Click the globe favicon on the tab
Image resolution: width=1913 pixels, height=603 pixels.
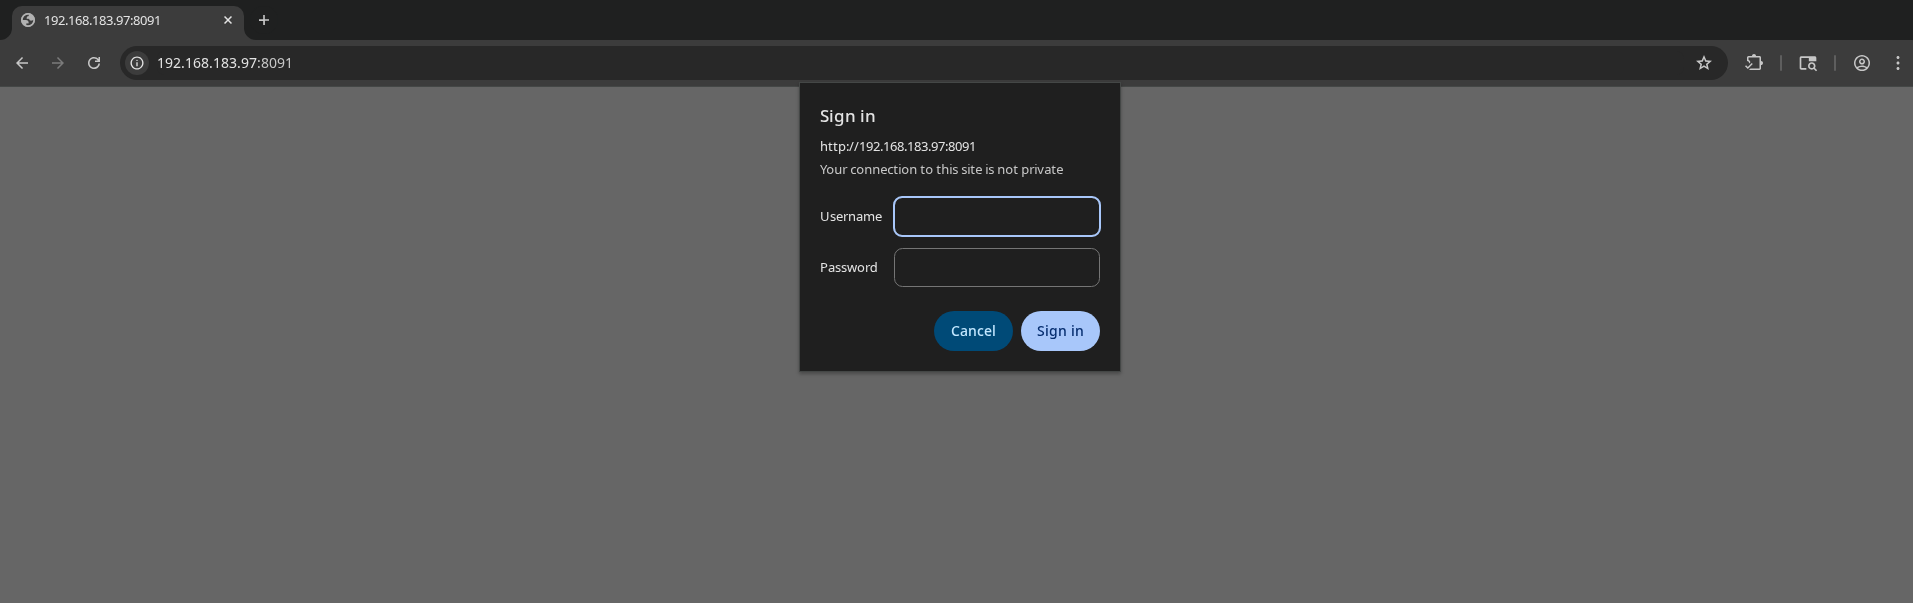28,20
